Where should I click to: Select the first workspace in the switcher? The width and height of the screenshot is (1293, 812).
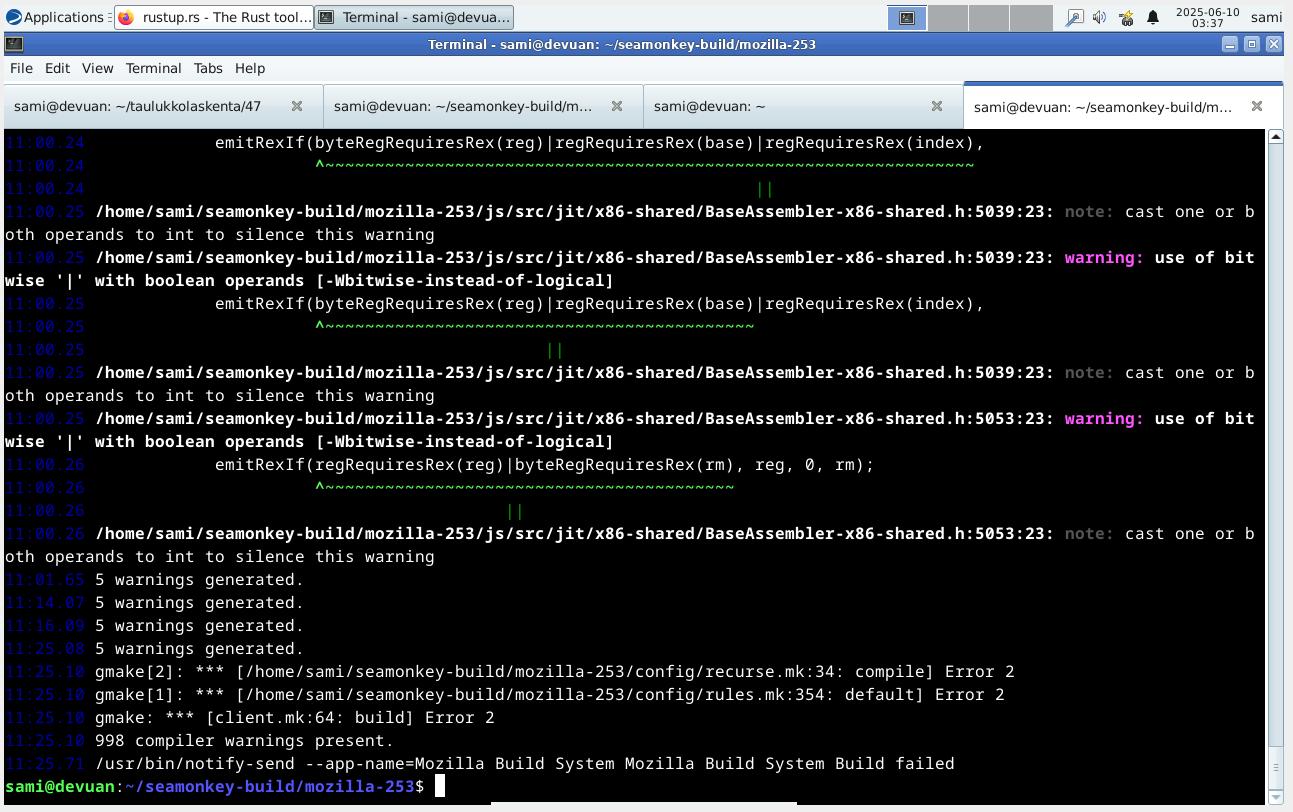(x=907, y=17)
